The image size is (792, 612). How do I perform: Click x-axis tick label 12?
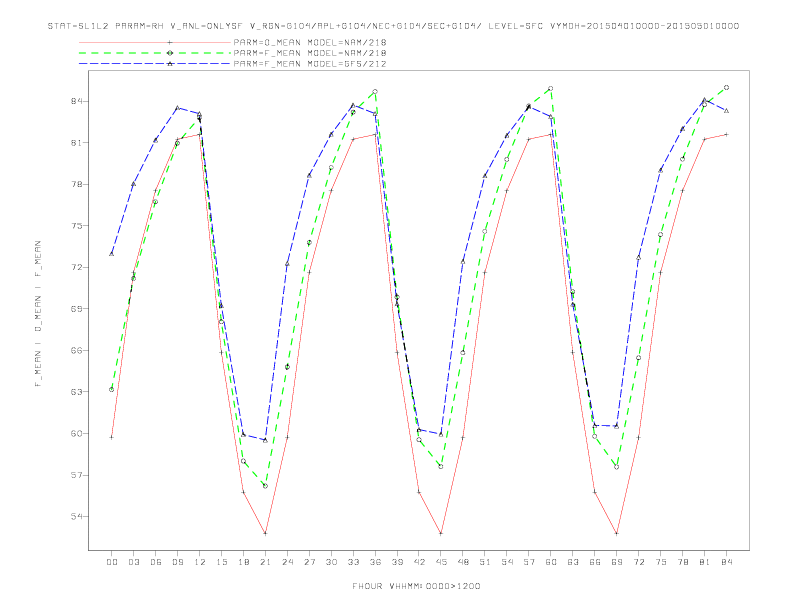click(200, 562)
